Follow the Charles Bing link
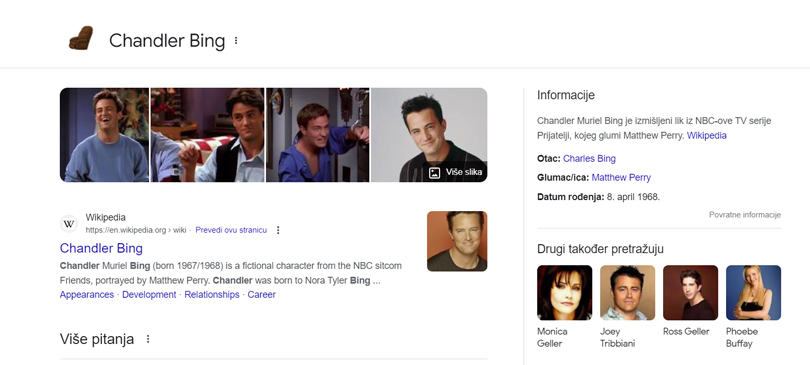 click(x=589, y=158)
